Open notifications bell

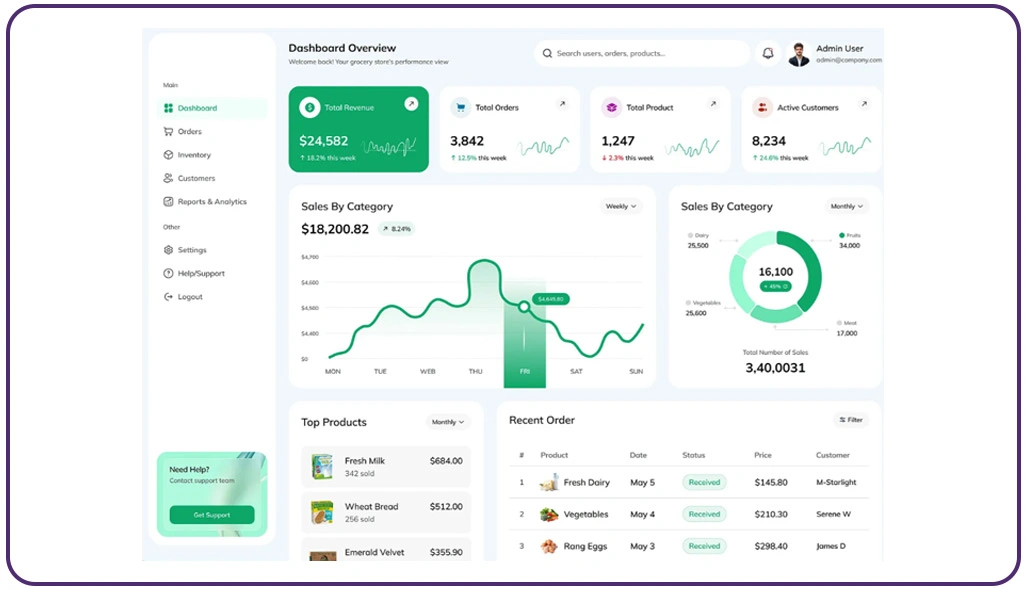[768, 54]
